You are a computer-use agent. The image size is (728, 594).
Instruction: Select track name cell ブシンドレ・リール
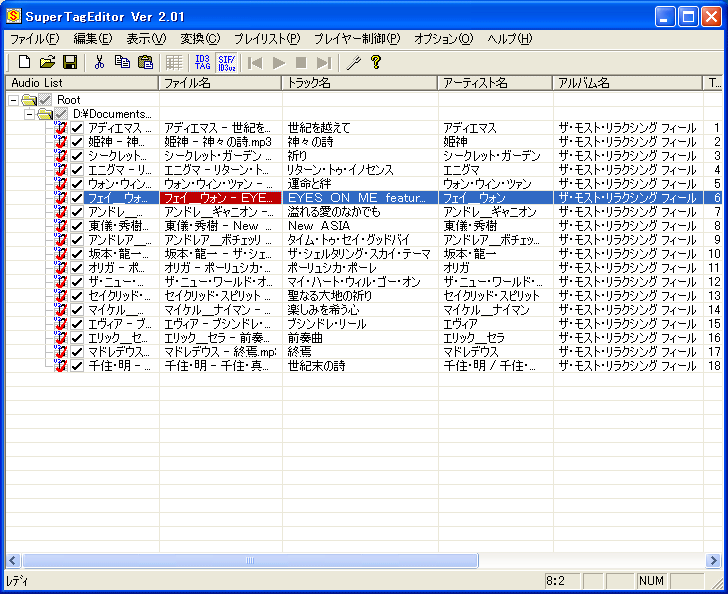tap(360, 324)
